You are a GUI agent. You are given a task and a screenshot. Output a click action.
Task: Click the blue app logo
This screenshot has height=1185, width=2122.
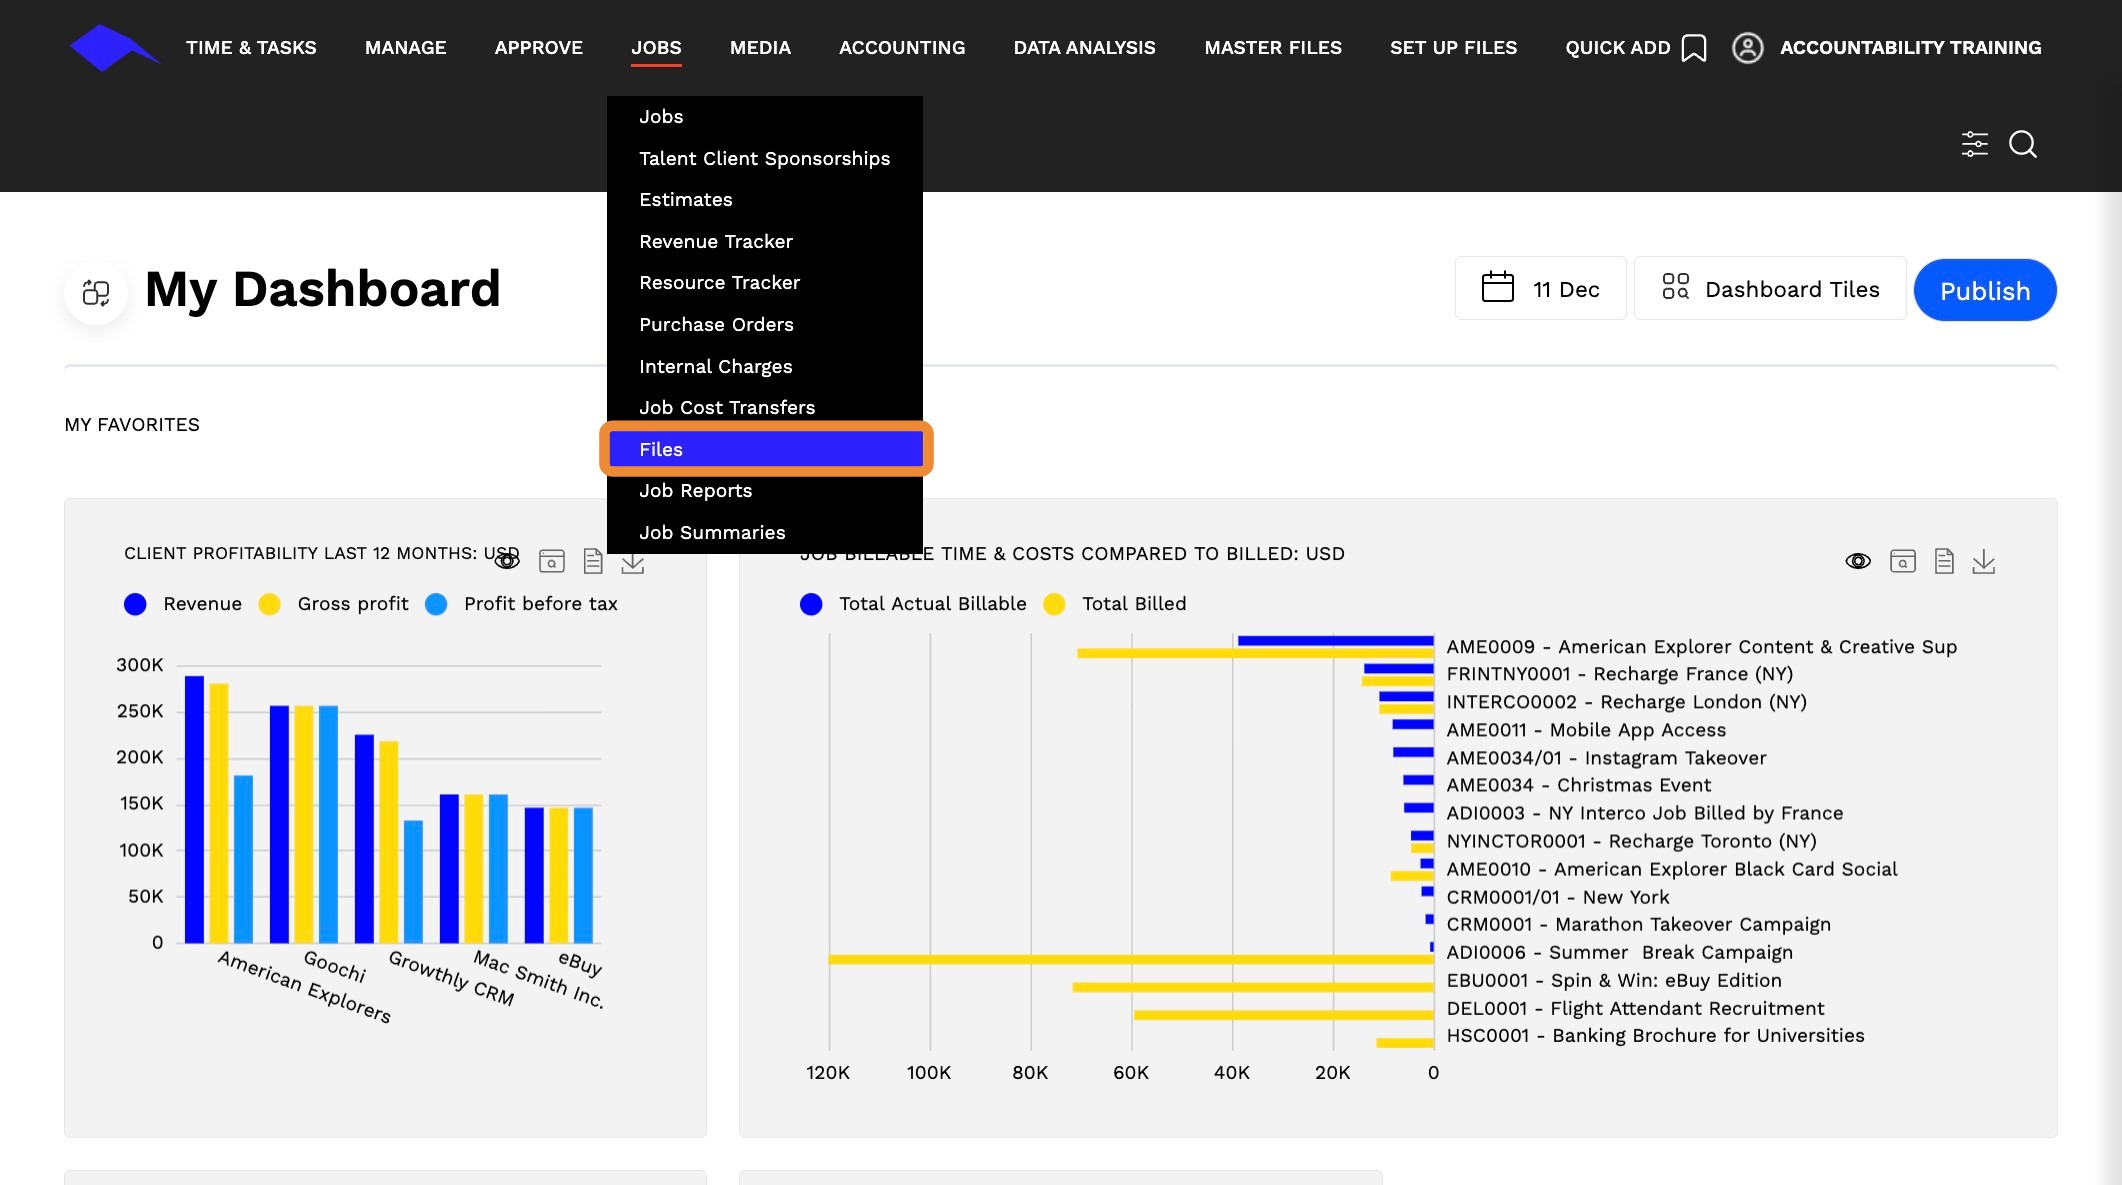(x=112, y=47)
